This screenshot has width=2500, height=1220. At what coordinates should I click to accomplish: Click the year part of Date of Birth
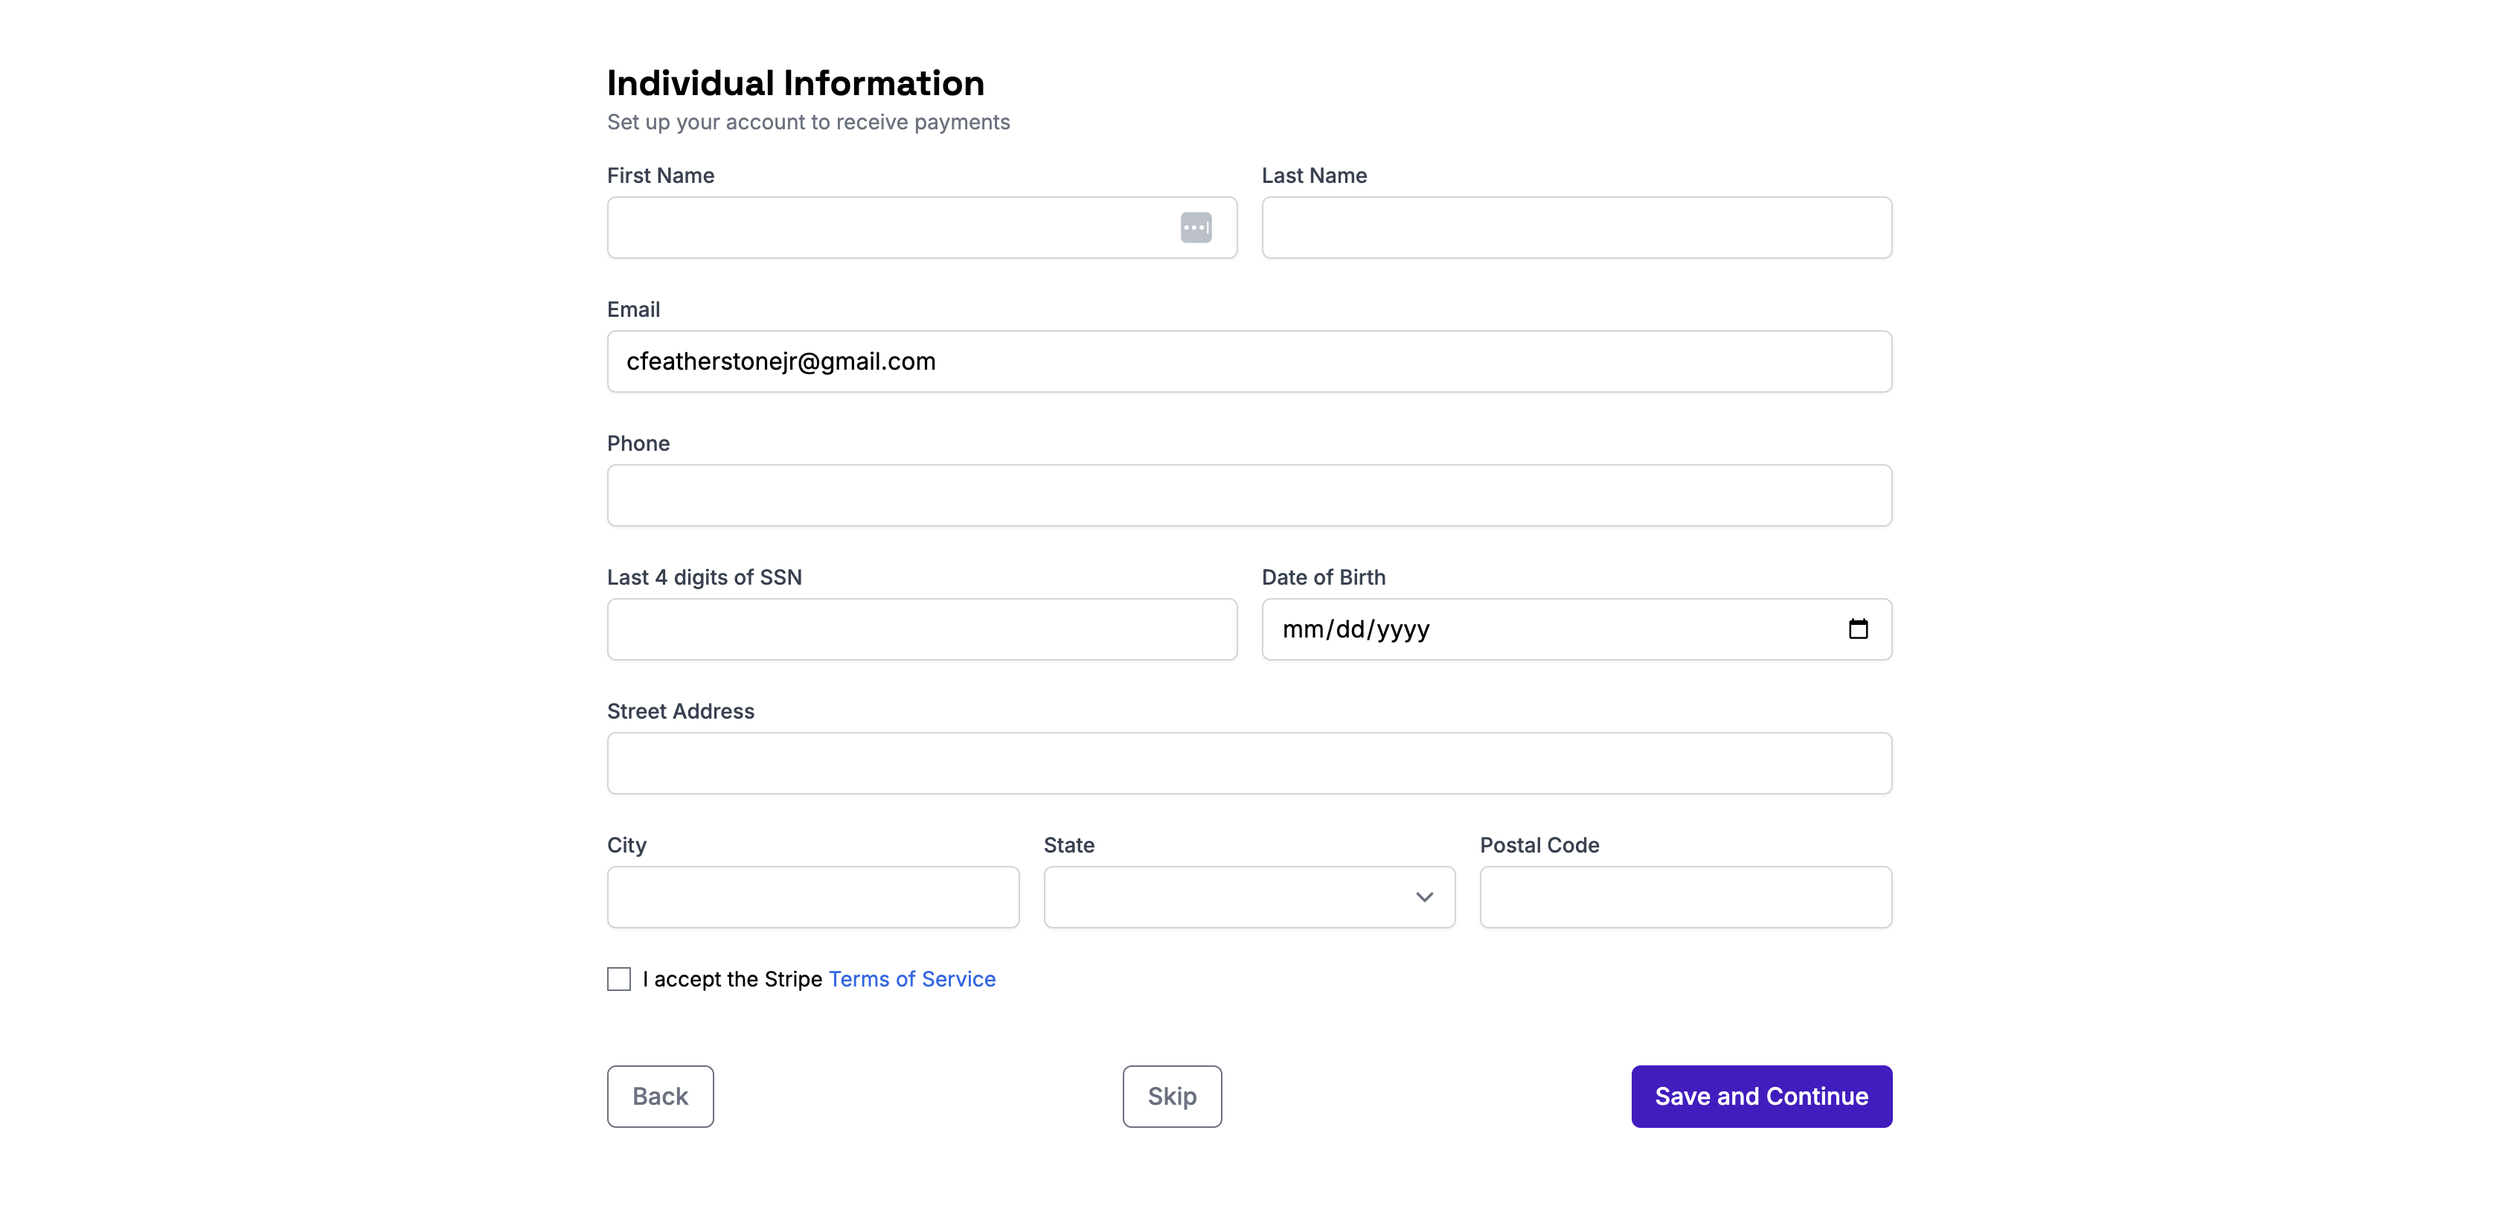click(1403, 629)
